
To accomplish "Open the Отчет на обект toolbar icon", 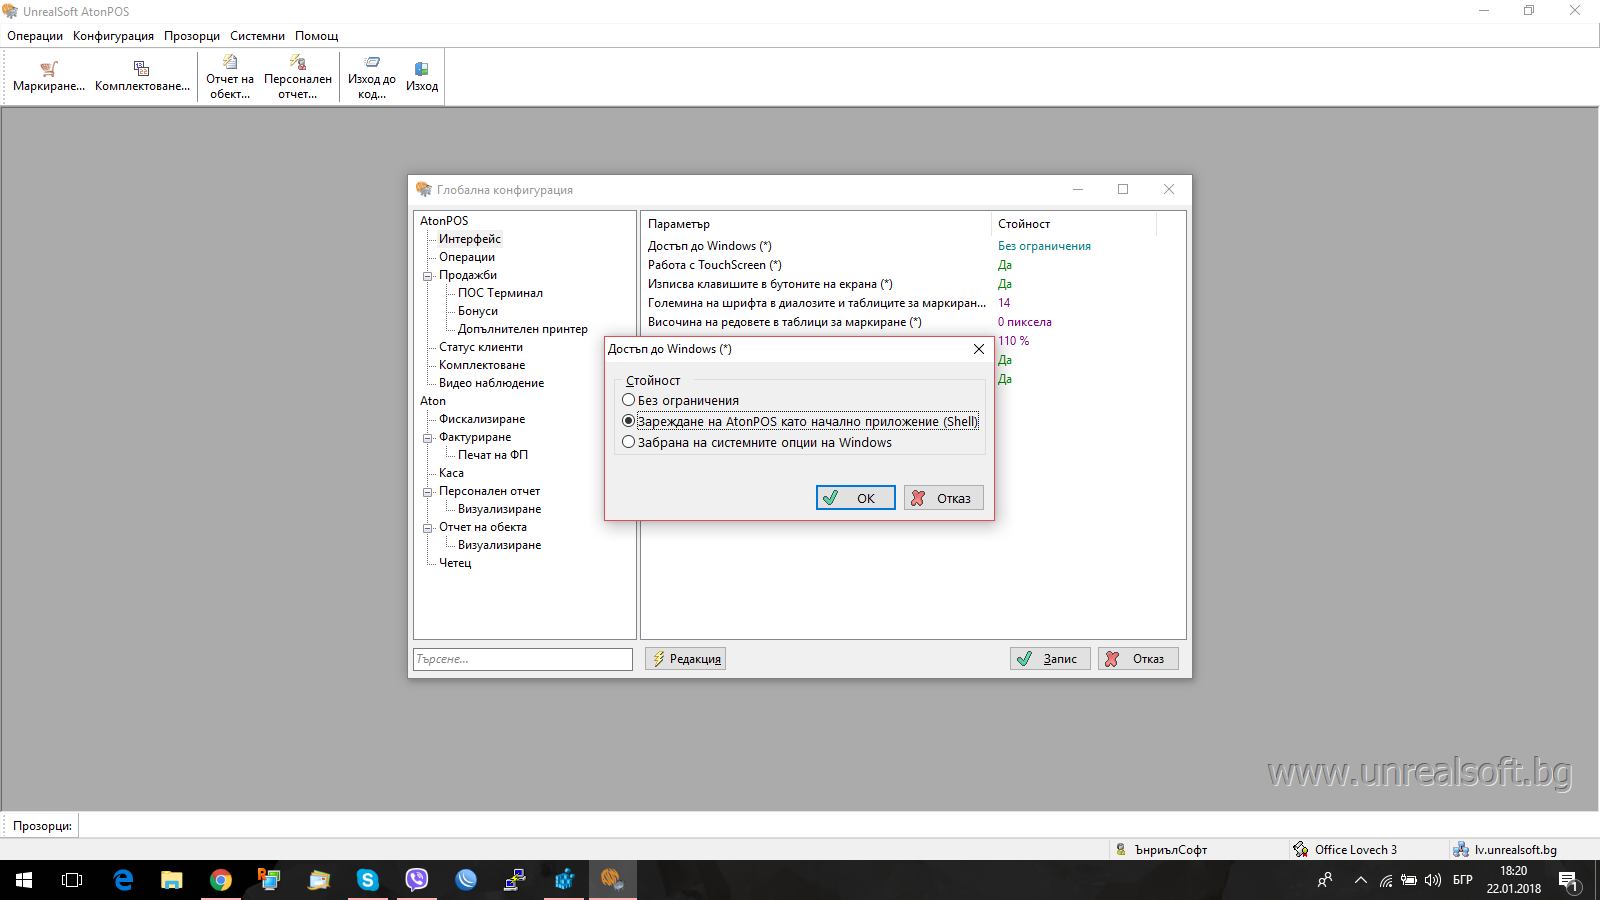I will point(229,63).
